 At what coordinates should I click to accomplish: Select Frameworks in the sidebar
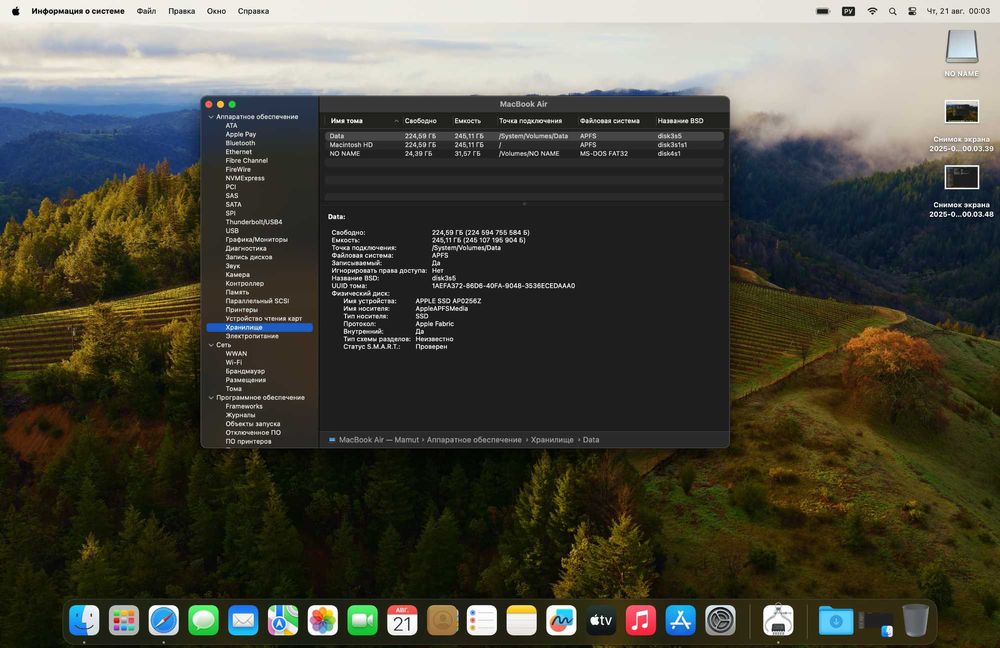[x=244, y=406]
